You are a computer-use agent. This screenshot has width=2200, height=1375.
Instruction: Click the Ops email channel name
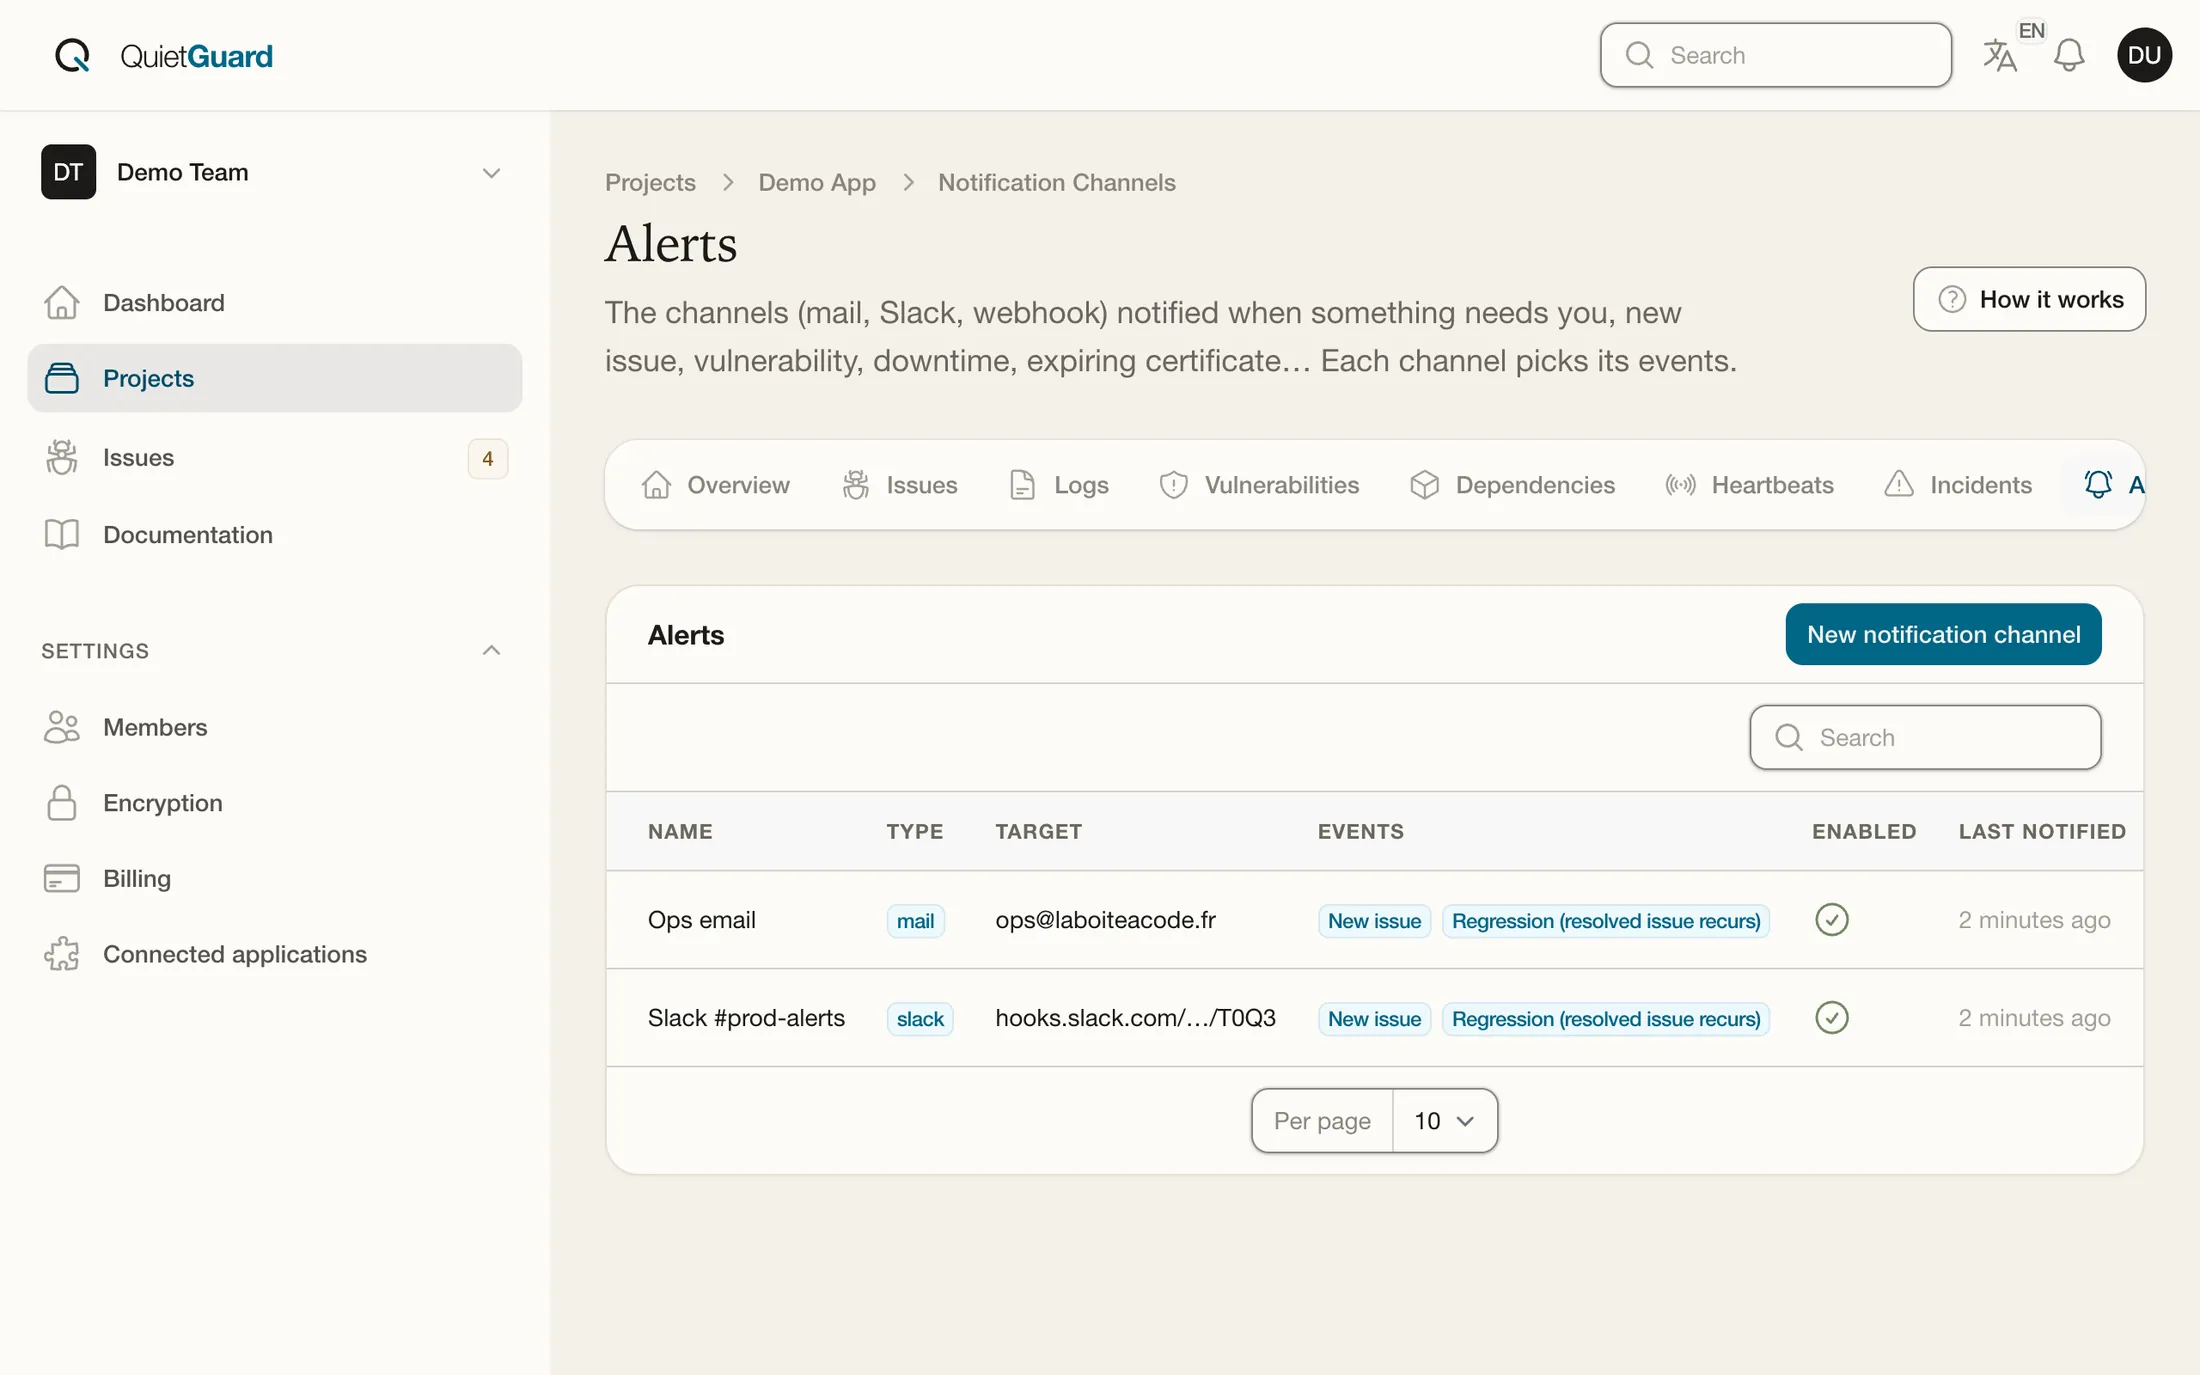(x=701, y=919)
